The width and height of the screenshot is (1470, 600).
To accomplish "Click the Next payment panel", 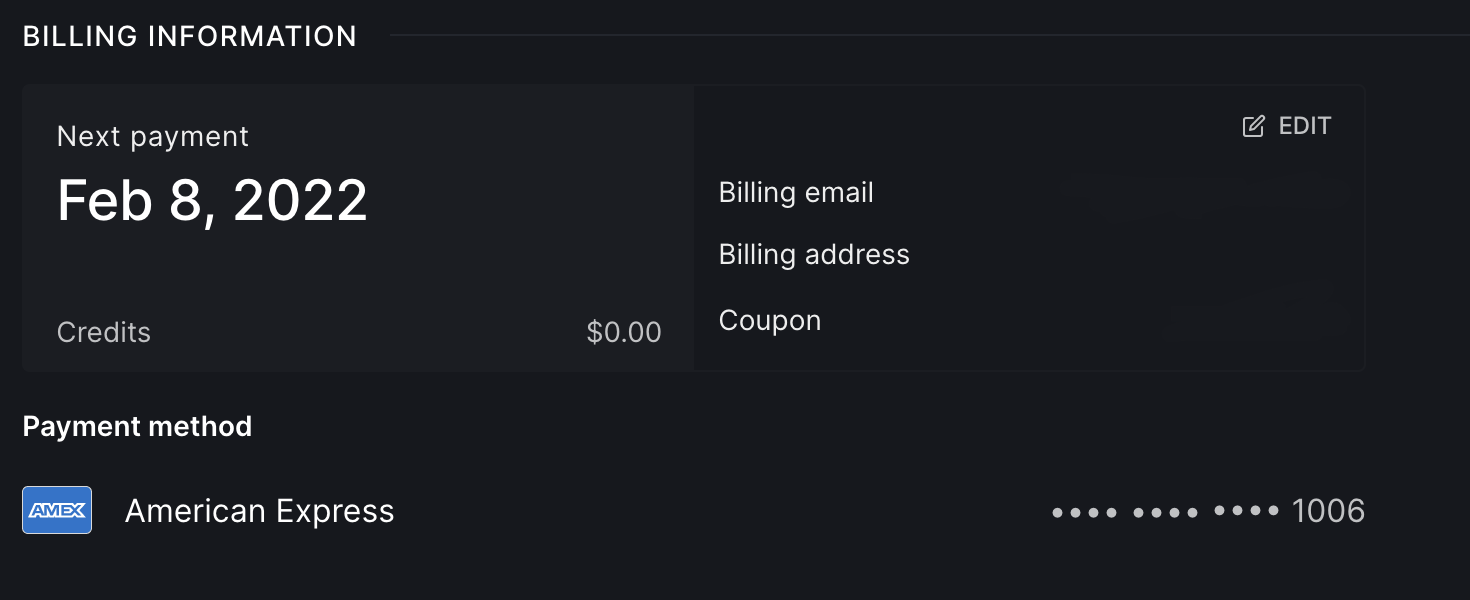I will 357,228.
